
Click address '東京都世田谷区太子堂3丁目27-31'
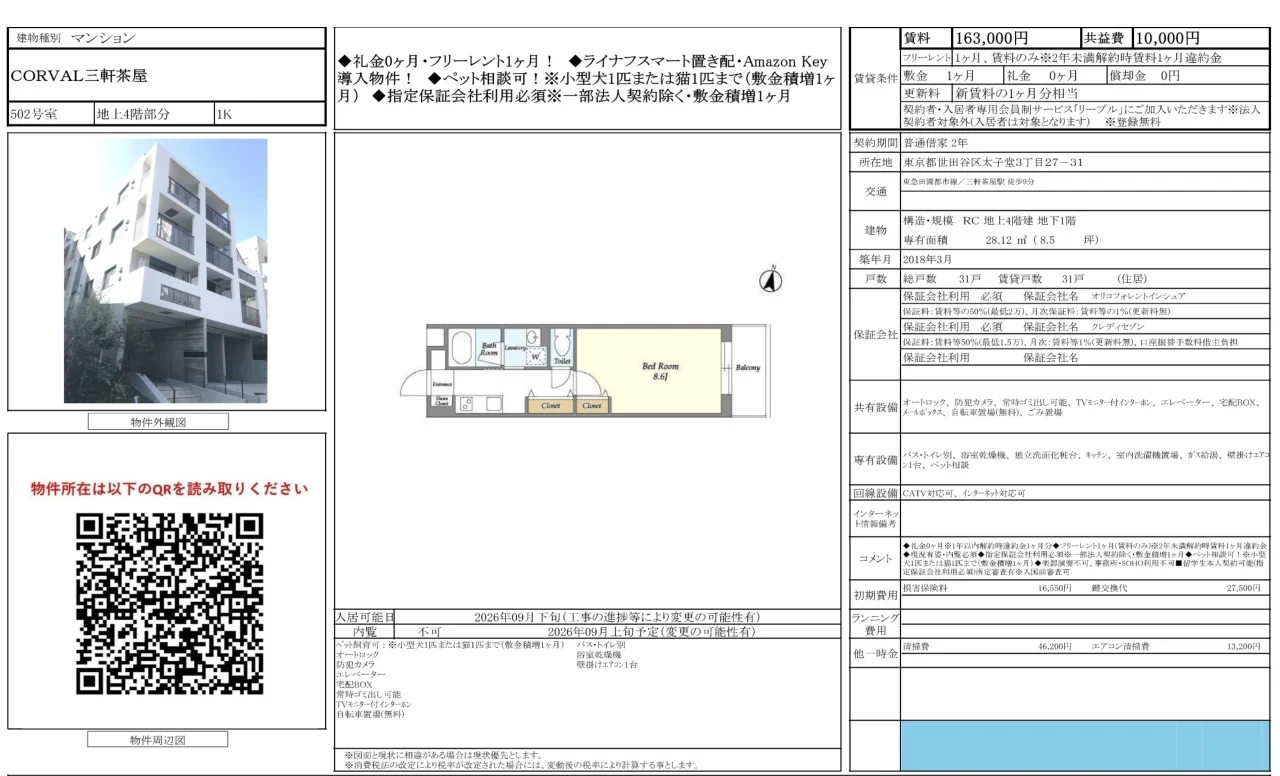click(992, 162)
